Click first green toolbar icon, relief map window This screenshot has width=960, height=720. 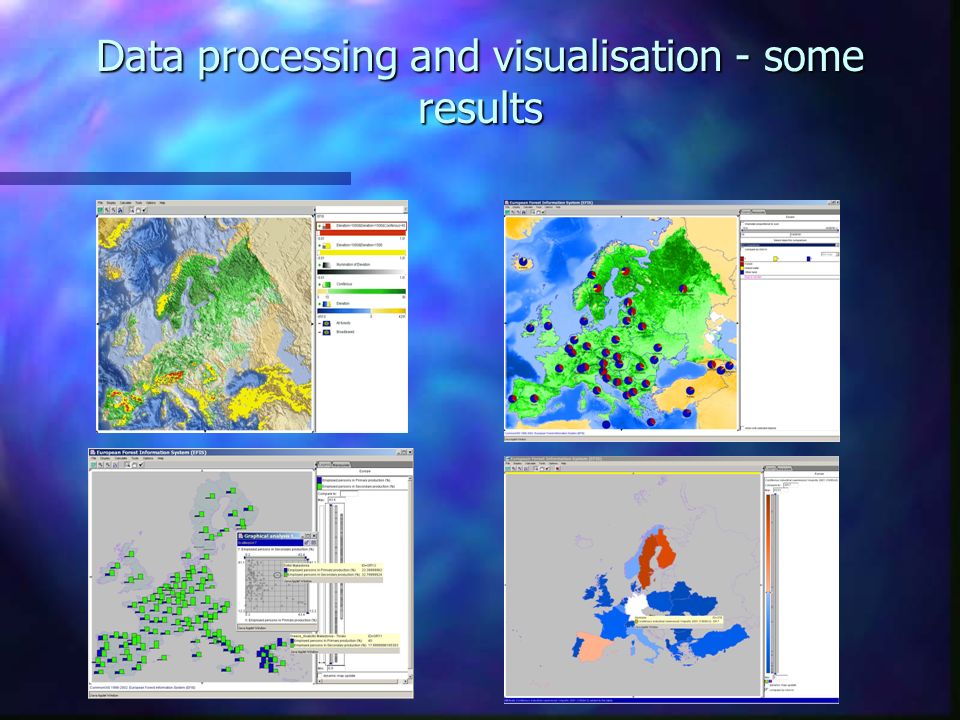tap(100, 210)
